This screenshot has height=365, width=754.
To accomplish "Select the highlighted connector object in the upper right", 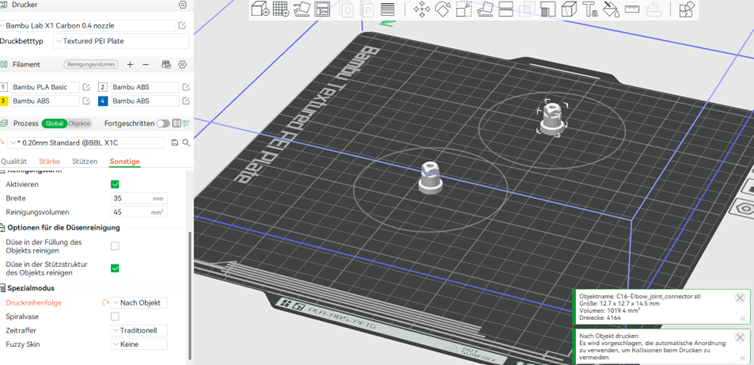I will pyautogui.click(x=552, y=119).
